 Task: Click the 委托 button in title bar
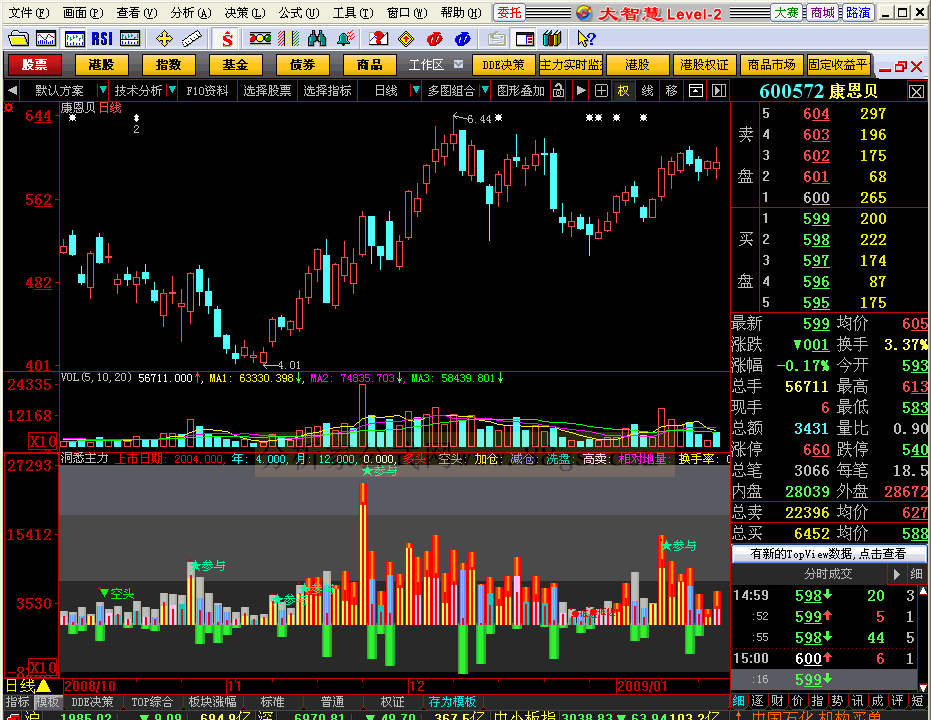pyautogui.click(x=509, y=12)
